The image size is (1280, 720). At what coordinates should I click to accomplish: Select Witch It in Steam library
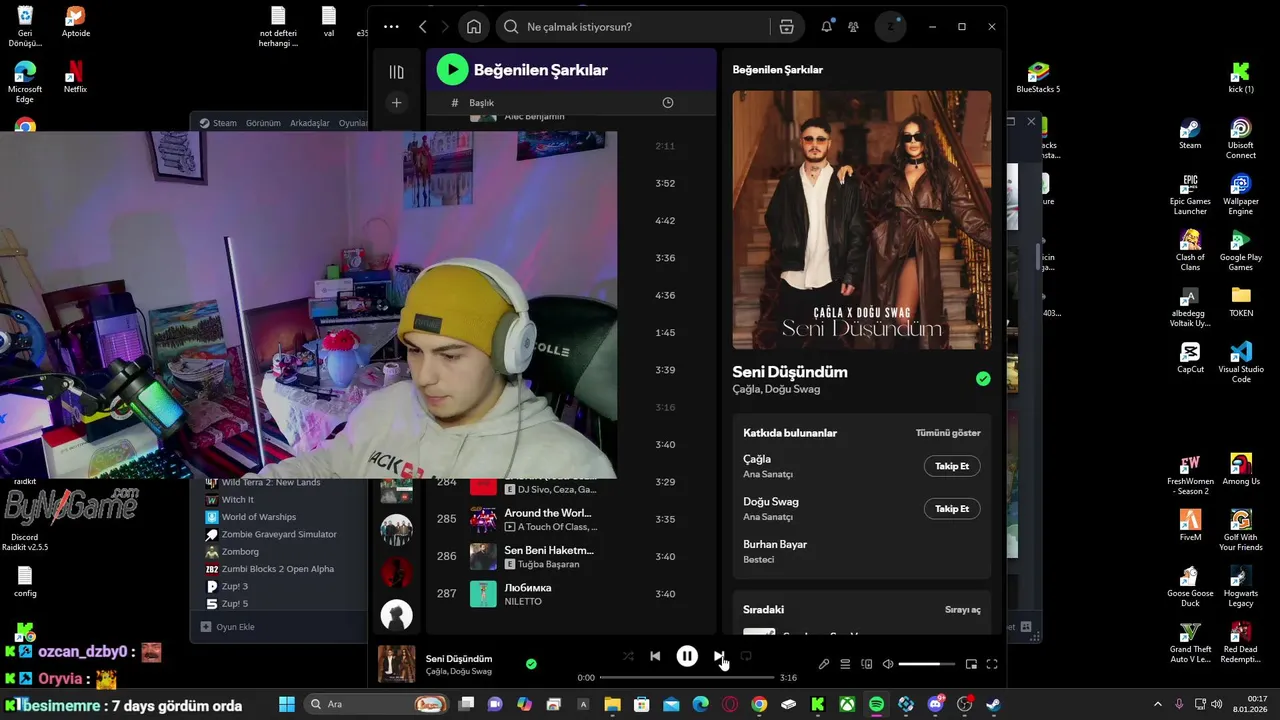pos(238,500)
